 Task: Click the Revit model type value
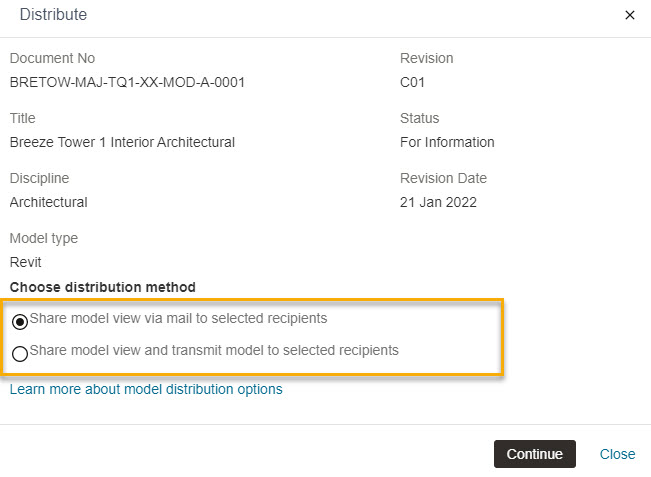click(x=26, y=262)
